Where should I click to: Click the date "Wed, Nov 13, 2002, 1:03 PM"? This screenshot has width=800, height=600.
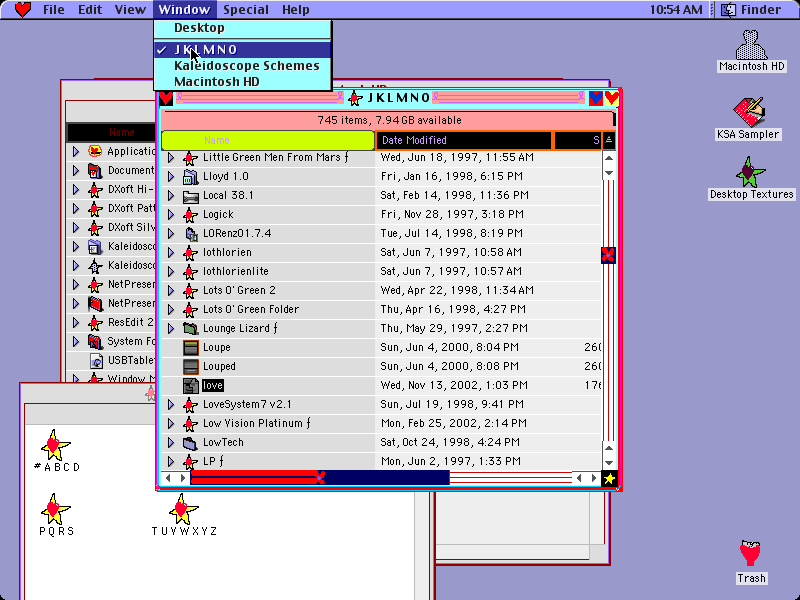click(454, 386)
